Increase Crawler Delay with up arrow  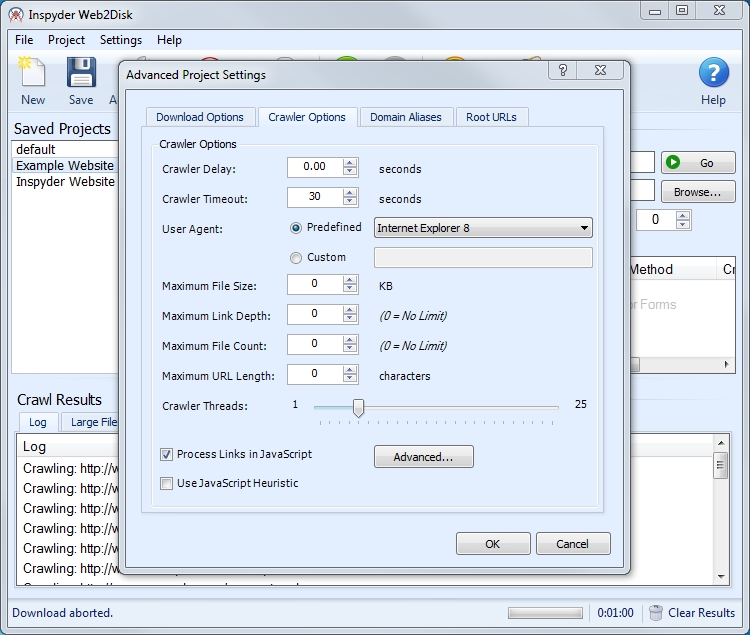(x=350, y=163)
